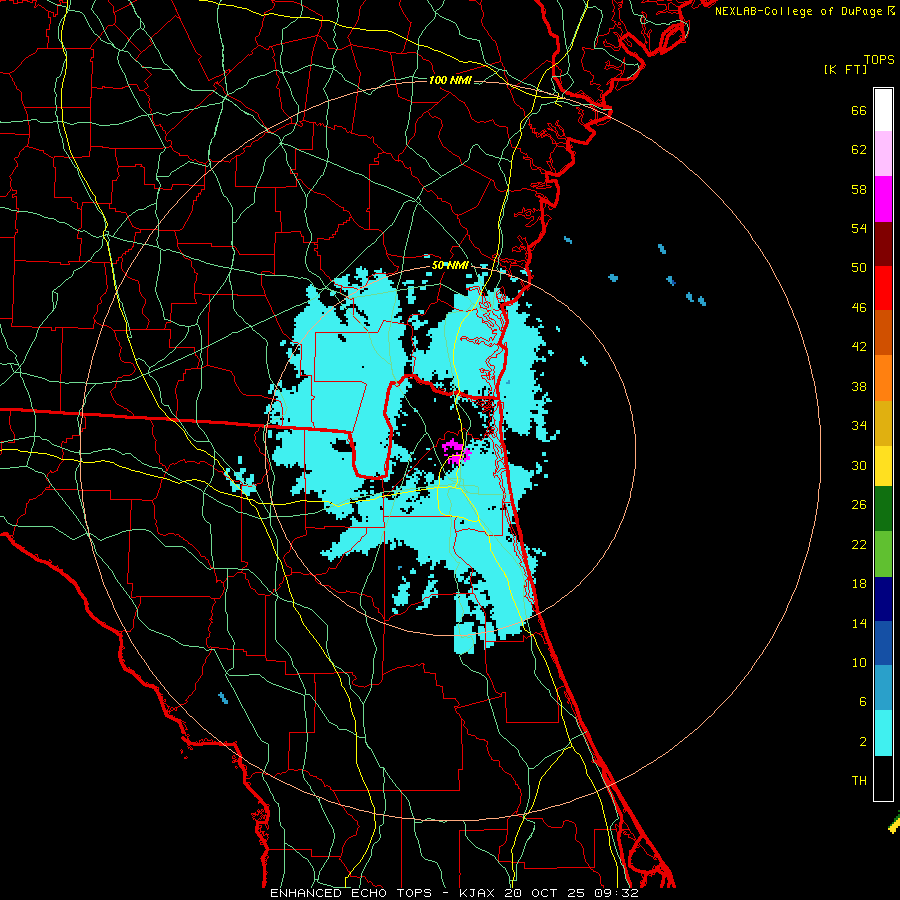The image size is (900, 900).
Task: Select the bright red legend swatch
Action: [x=883, y=288]
